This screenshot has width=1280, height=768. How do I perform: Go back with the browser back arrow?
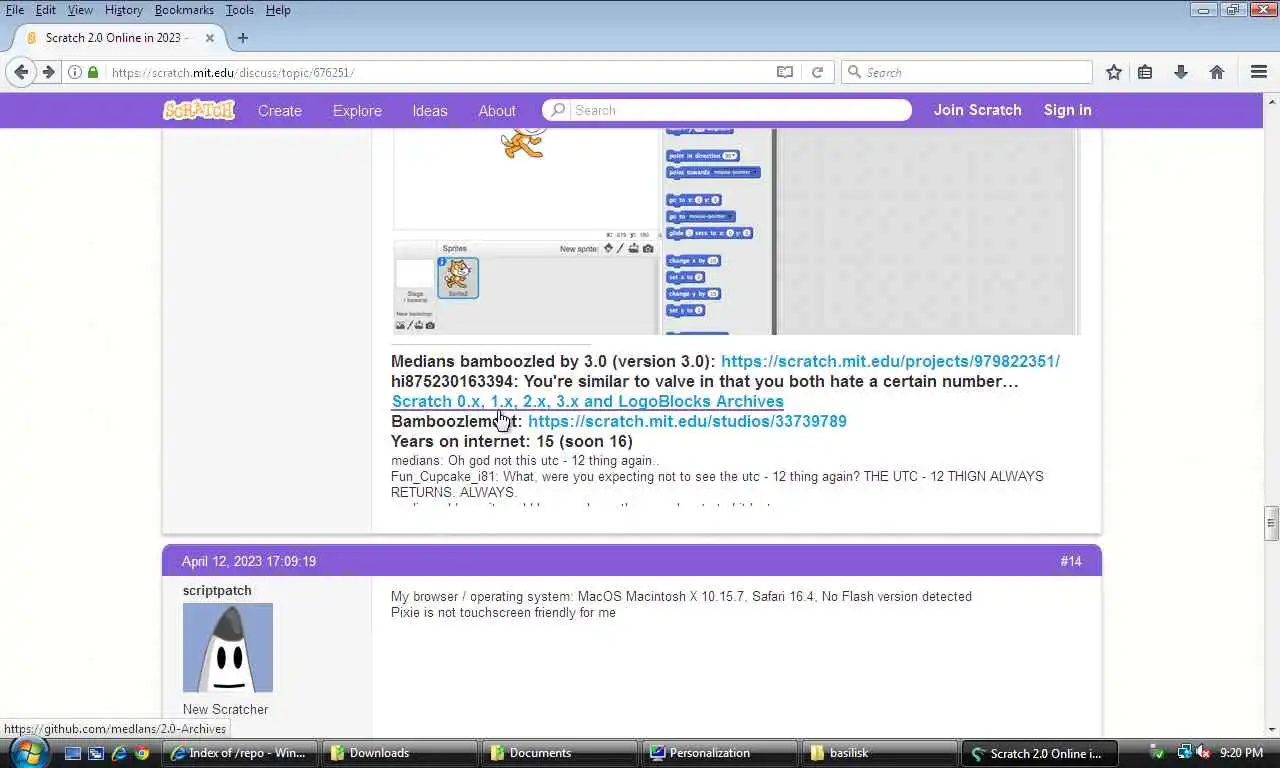coord(22,72)
